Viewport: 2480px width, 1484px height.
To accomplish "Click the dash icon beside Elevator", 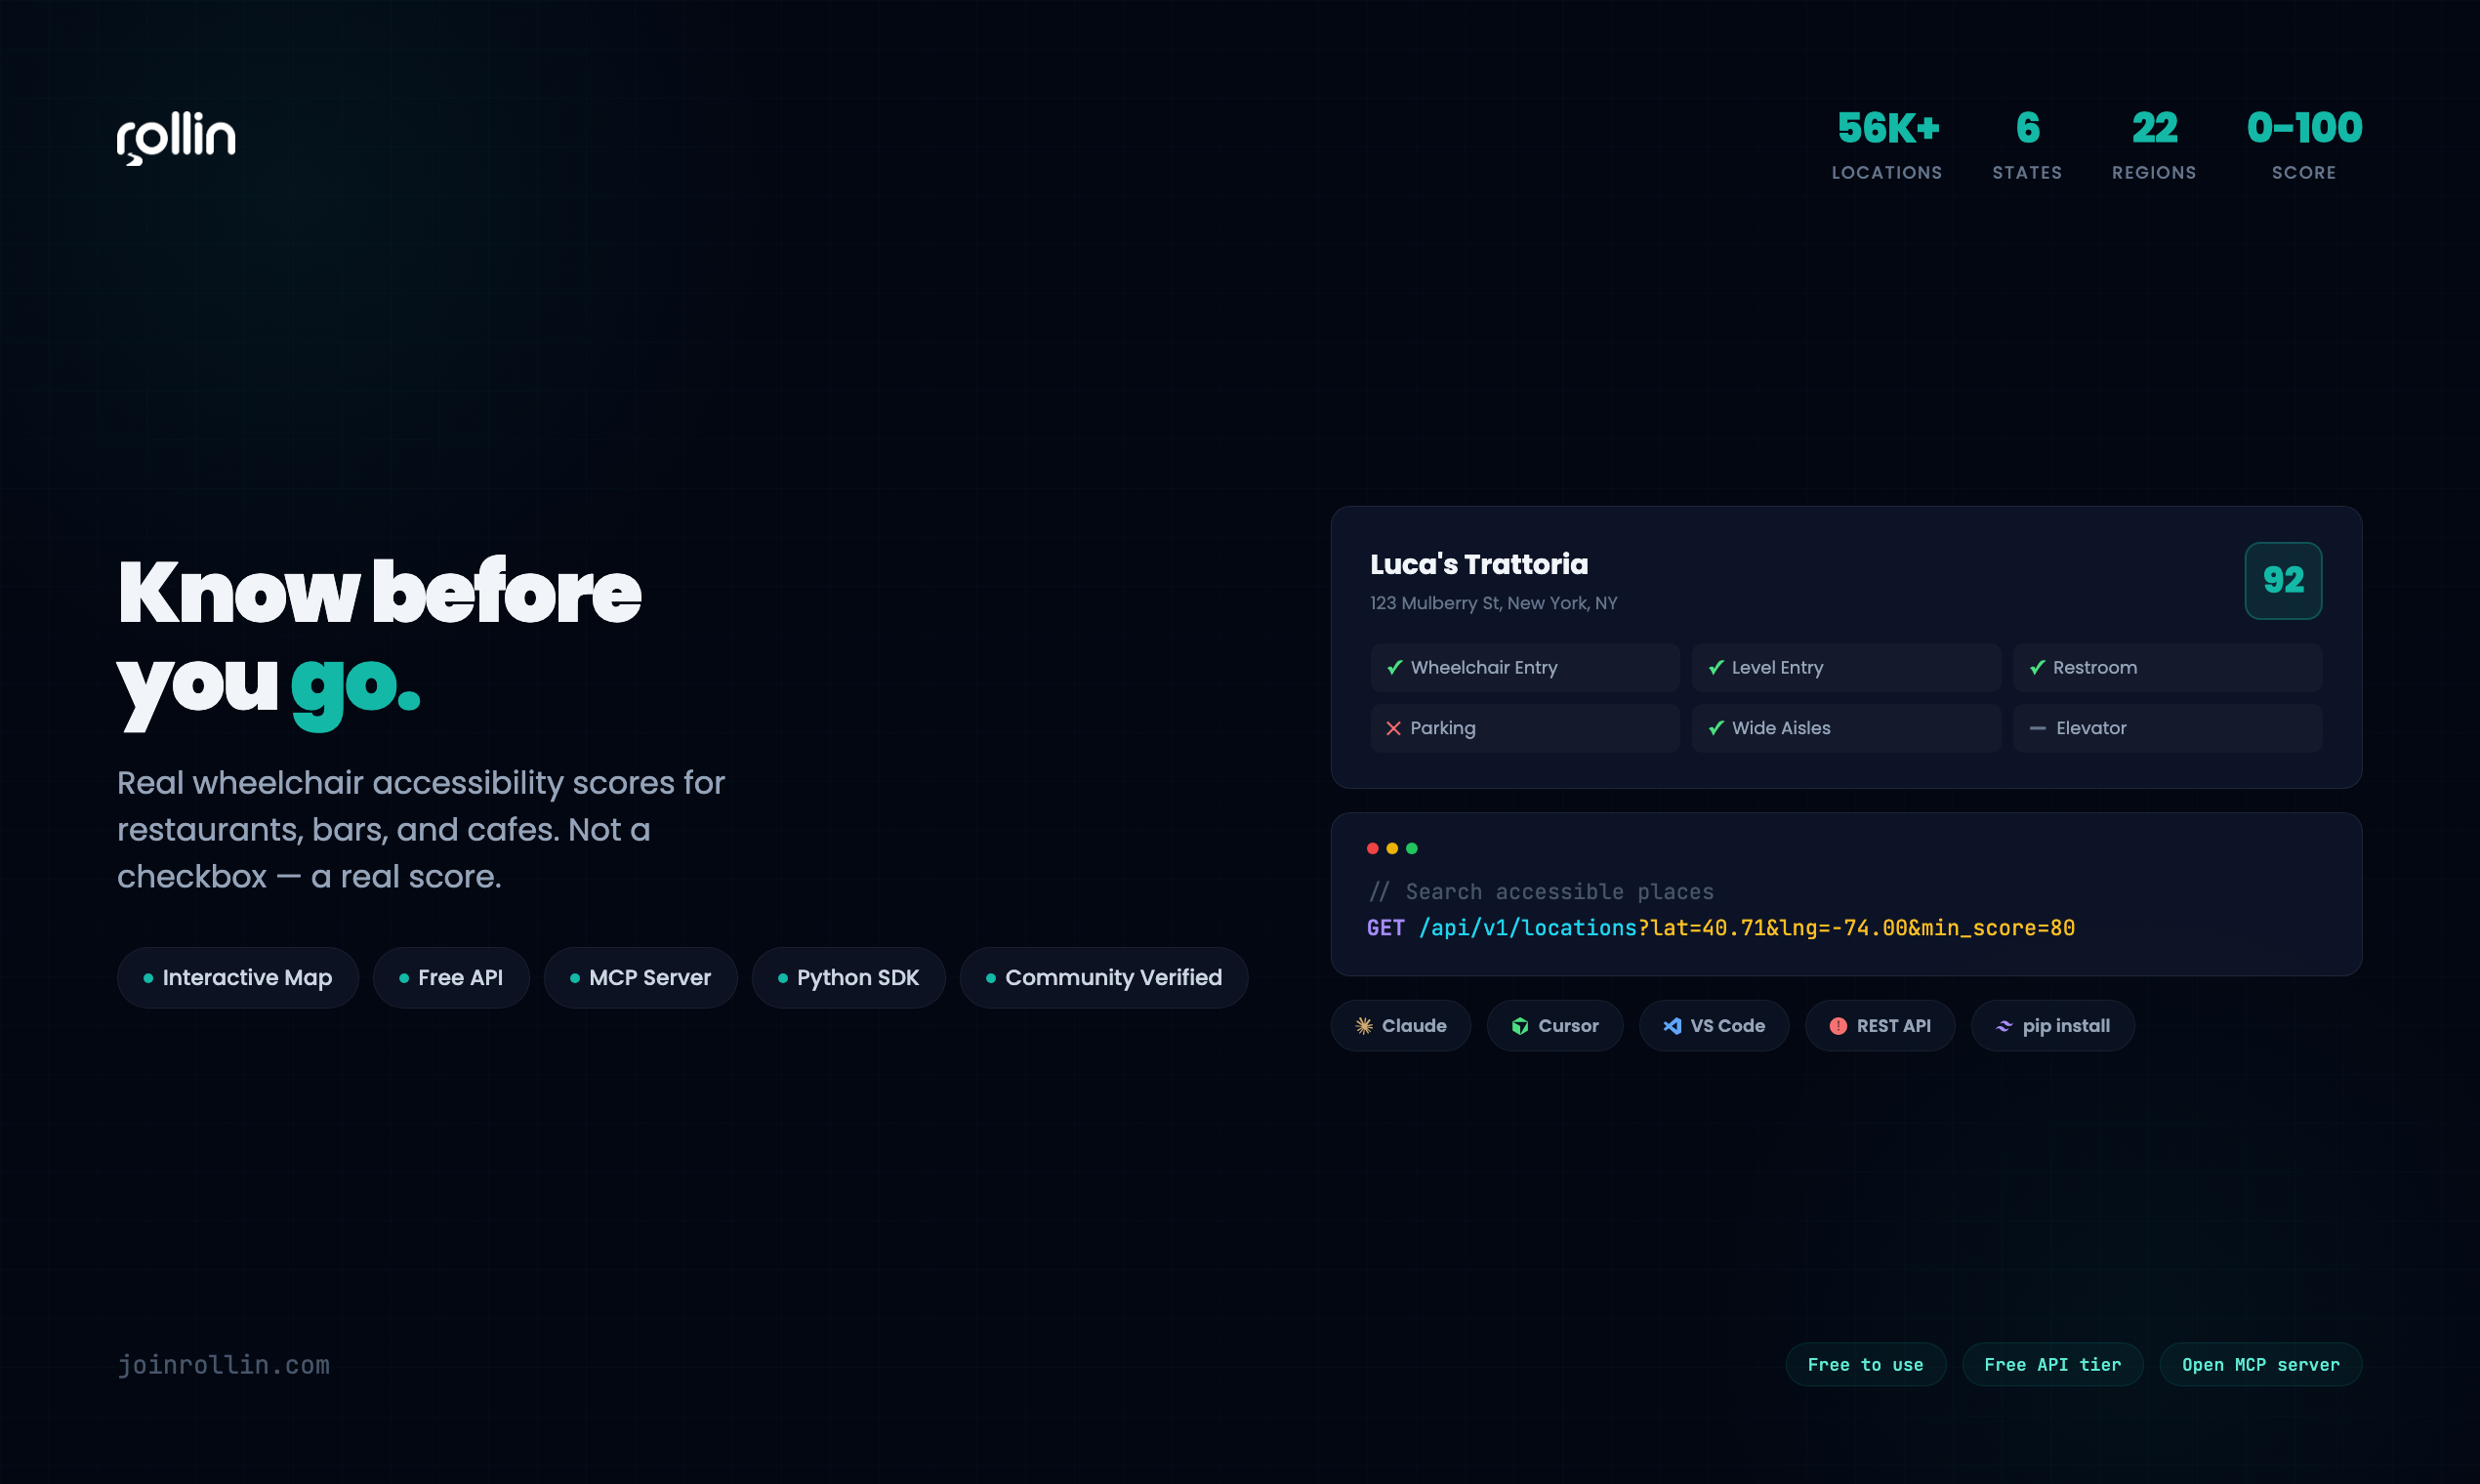I will point(2036,728).
